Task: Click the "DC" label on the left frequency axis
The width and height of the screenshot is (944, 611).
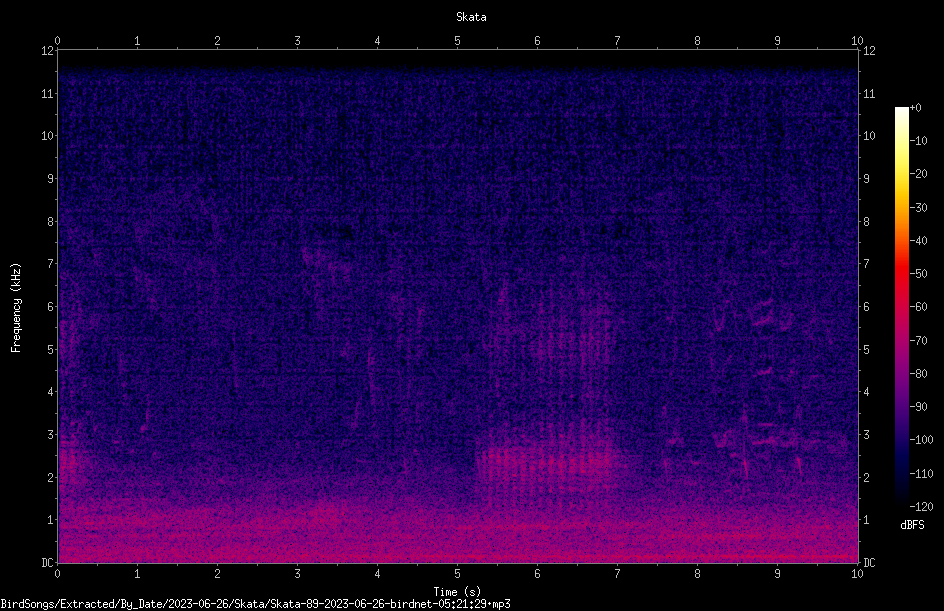Action: coord(47,563)
